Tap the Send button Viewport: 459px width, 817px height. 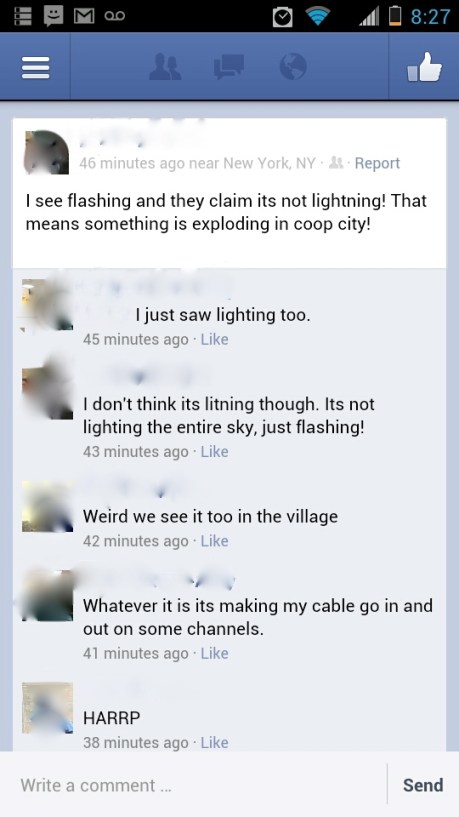tap(423, 785)
